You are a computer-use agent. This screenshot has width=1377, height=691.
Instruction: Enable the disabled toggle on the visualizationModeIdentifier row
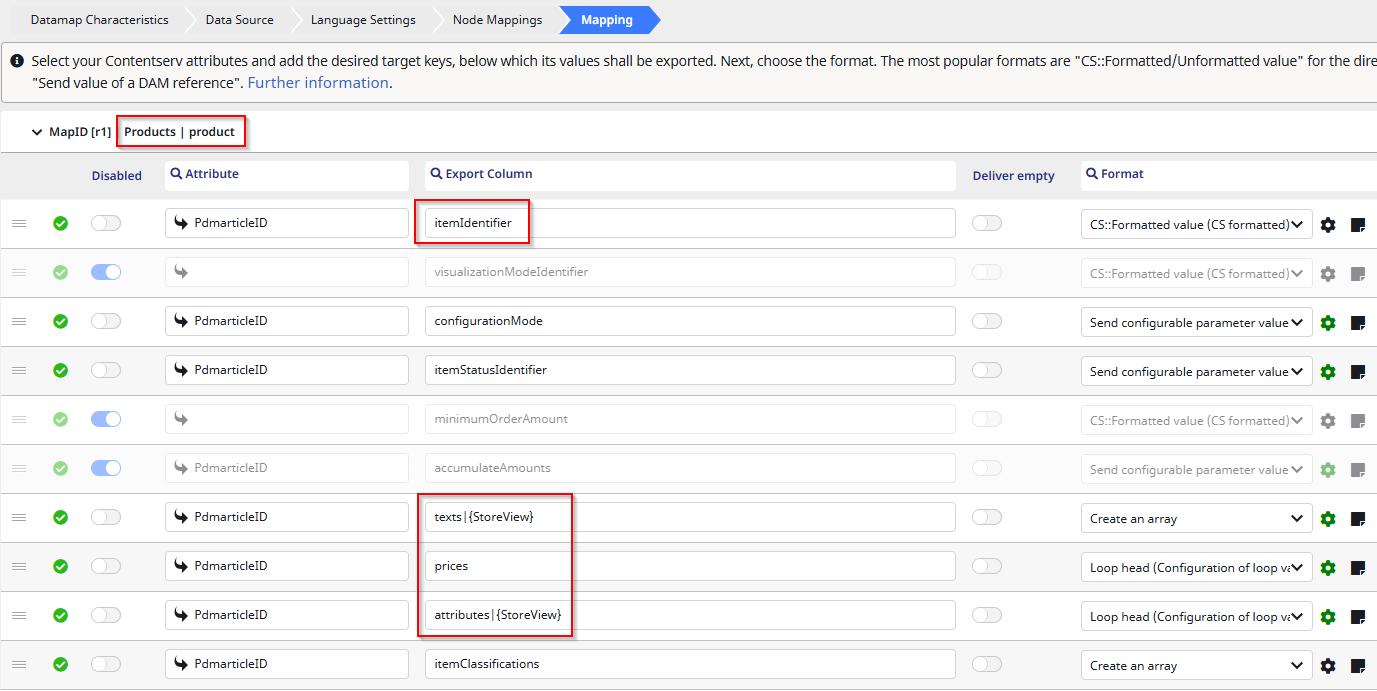pos(106,272)
